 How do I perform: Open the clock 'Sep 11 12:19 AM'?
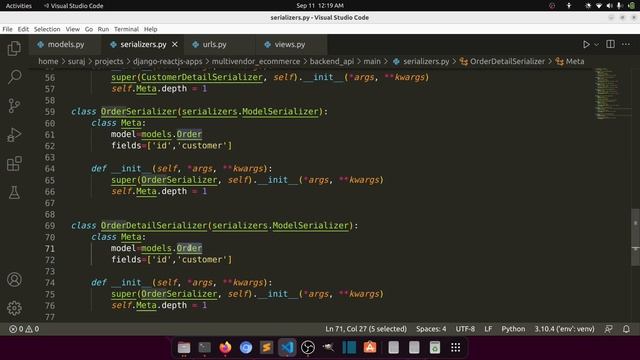(320, 6)
